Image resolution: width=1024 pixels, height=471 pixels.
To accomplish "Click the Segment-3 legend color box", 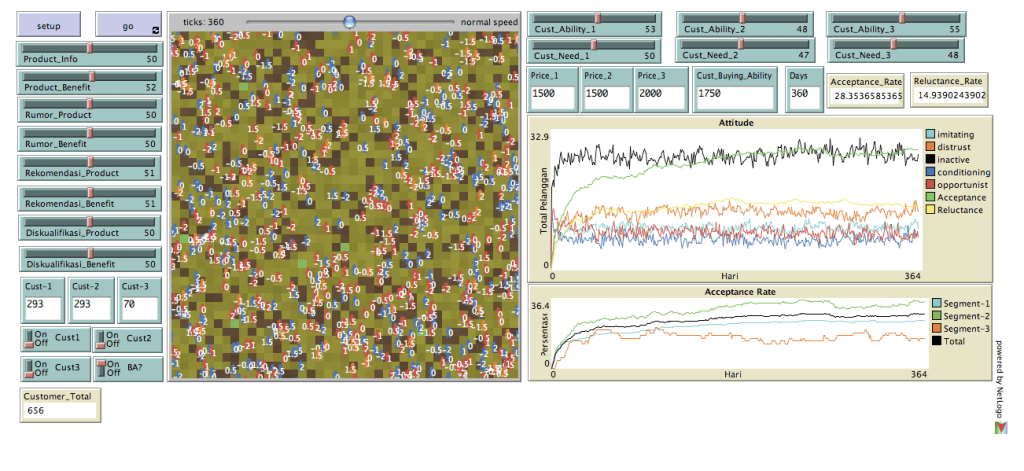I will click(x=936, y=328).
